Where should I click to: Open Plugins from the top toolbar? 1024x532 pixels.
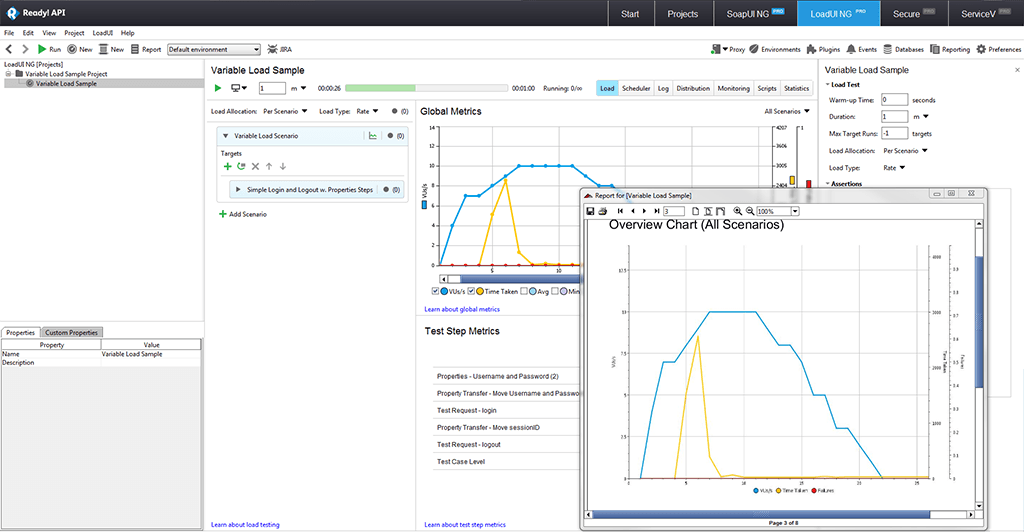tap(823, 49)
